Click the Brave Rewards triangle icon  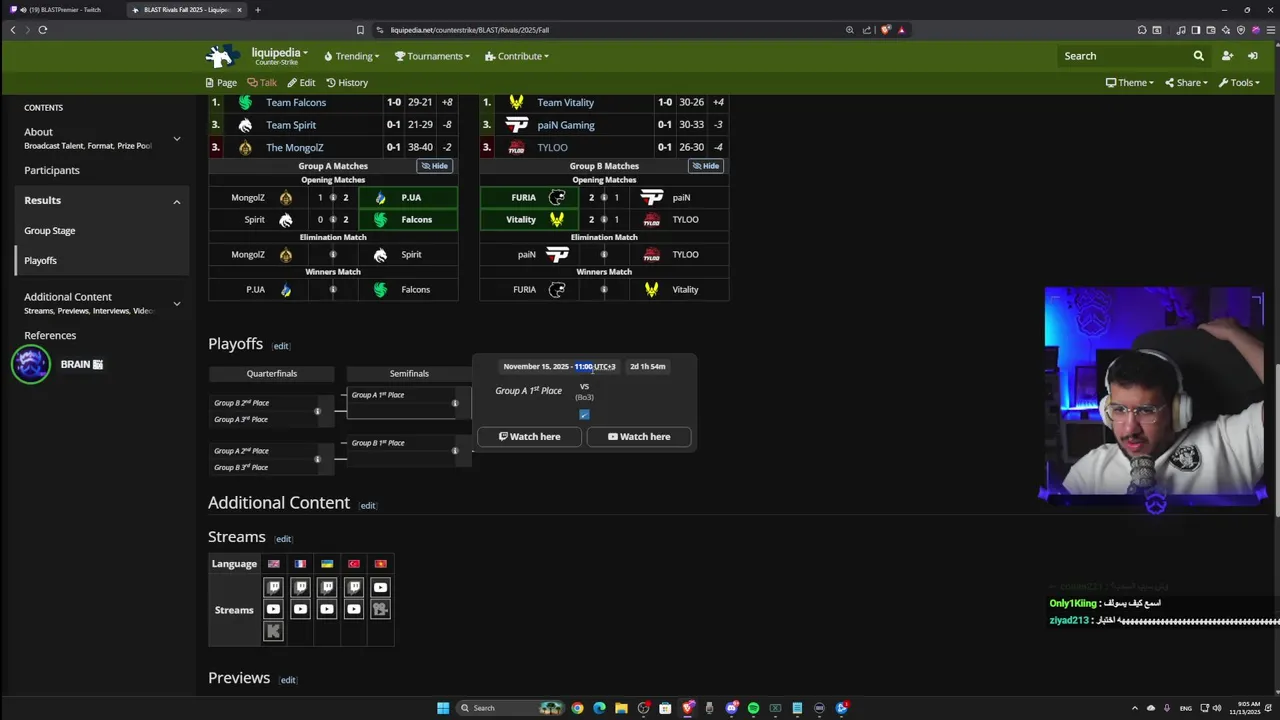tap(901, 30)
